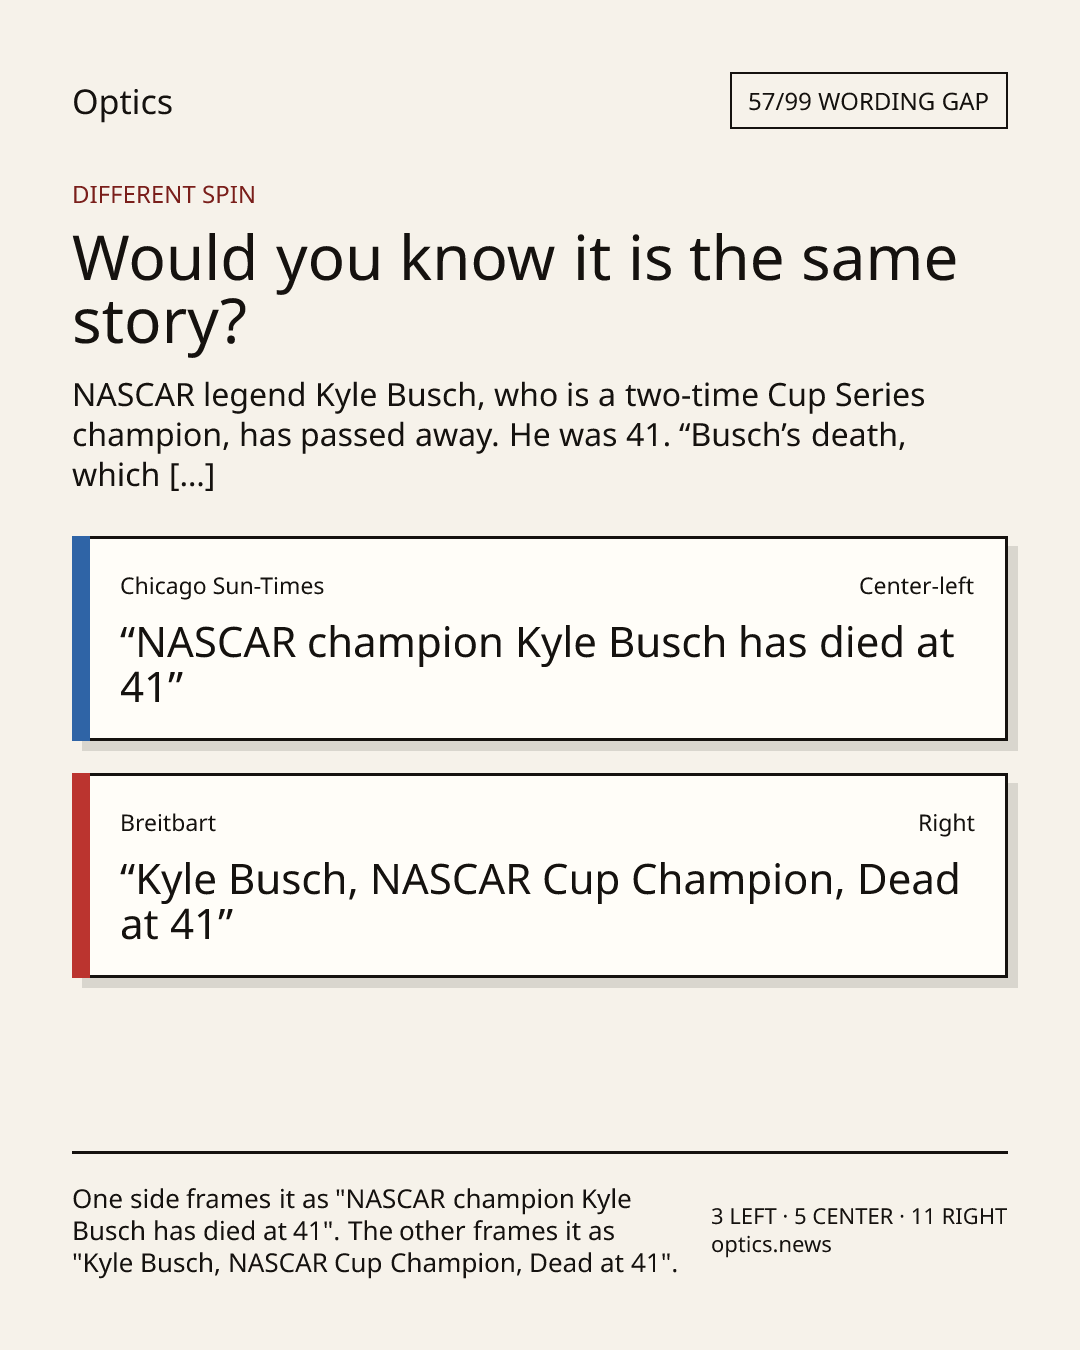This screenshot has width=1080, height=1350.
Task: Click the '3 LEFT · 5 CENTER · 11 RIGHT' count
Action: coord(859,1216)
